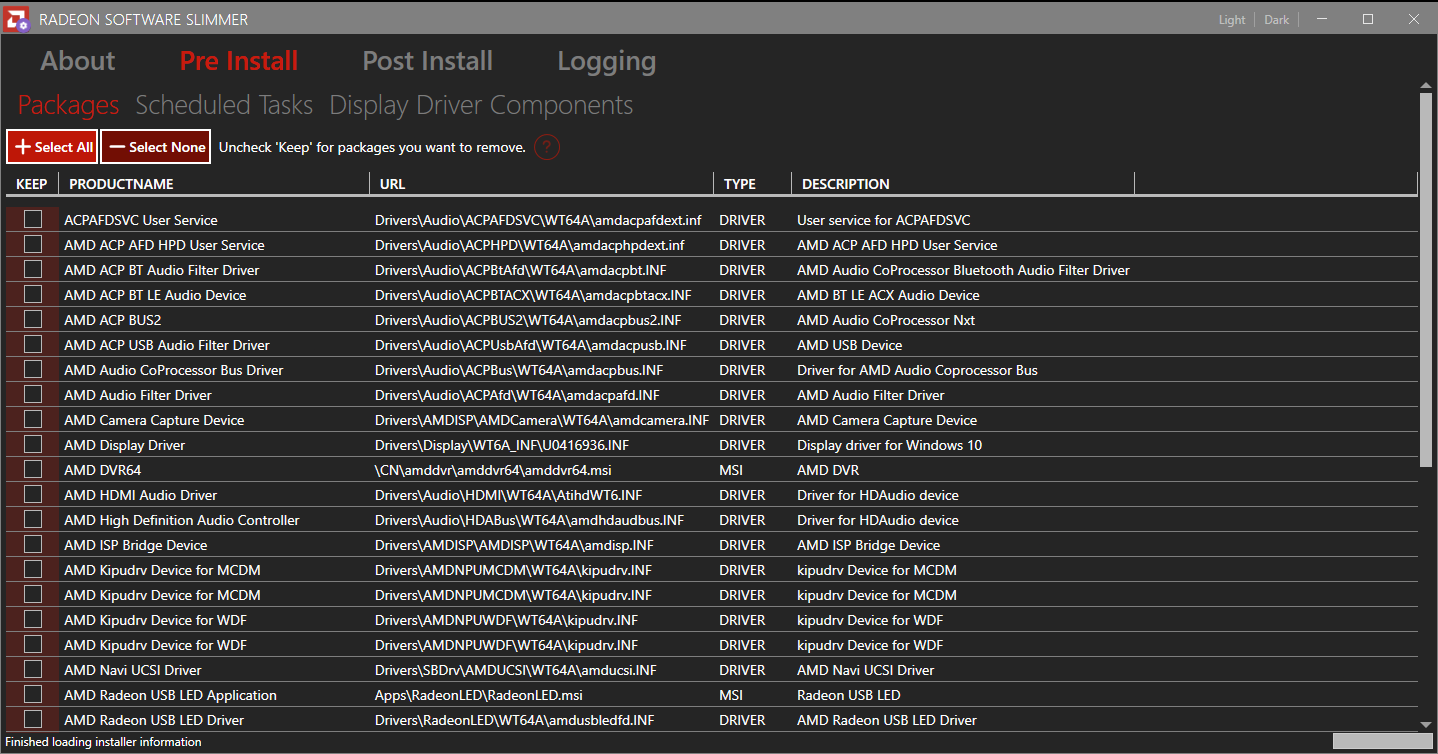Check Keep for AMD Camera Capture Device
The height and width of the screenshot is (754, 1438).
coord(33,419)
